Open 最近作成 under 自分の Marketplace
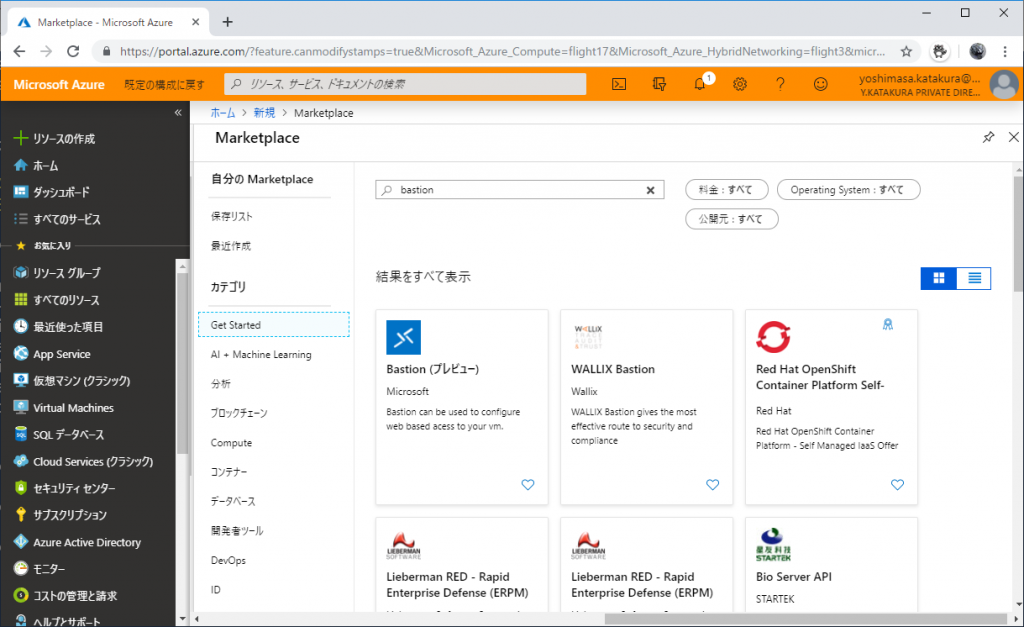 coord(231,246)
